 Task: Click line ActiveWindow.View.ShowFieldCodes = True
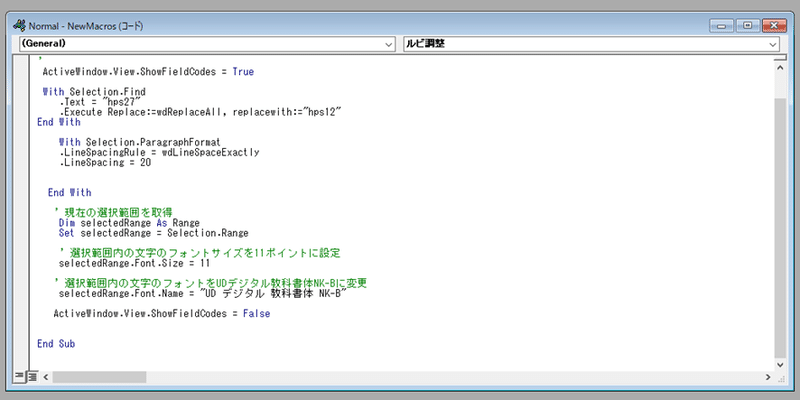click(148, 72)
